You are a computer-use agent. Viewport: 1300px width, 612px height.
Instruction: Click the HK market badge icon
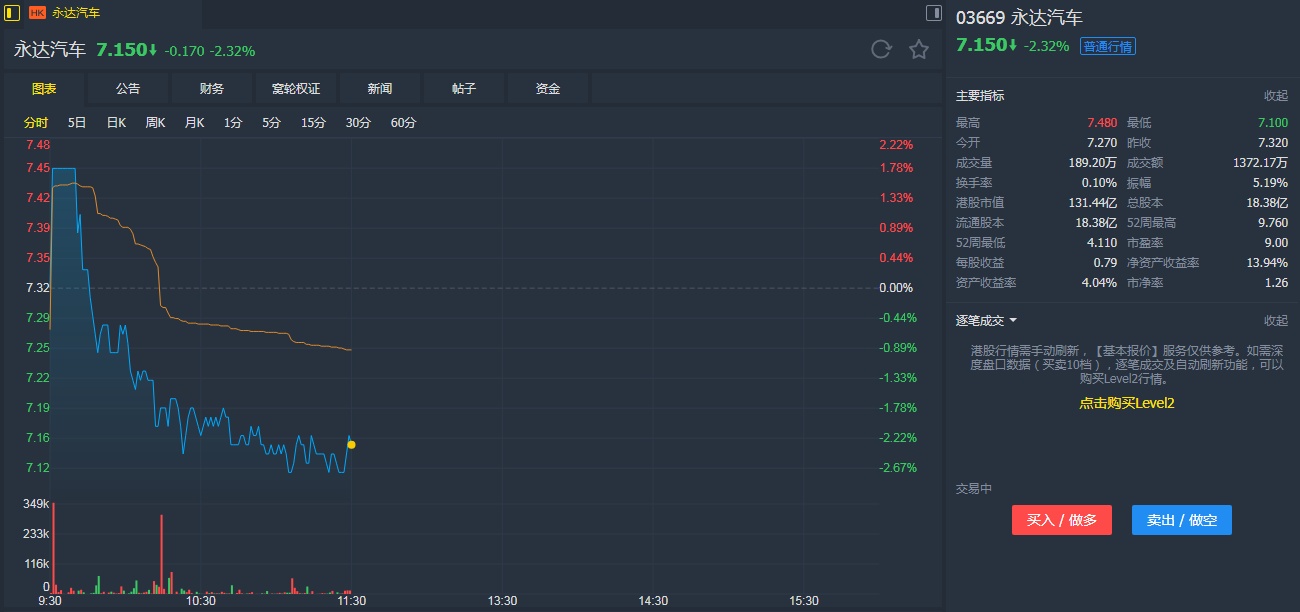coord(37,13)
